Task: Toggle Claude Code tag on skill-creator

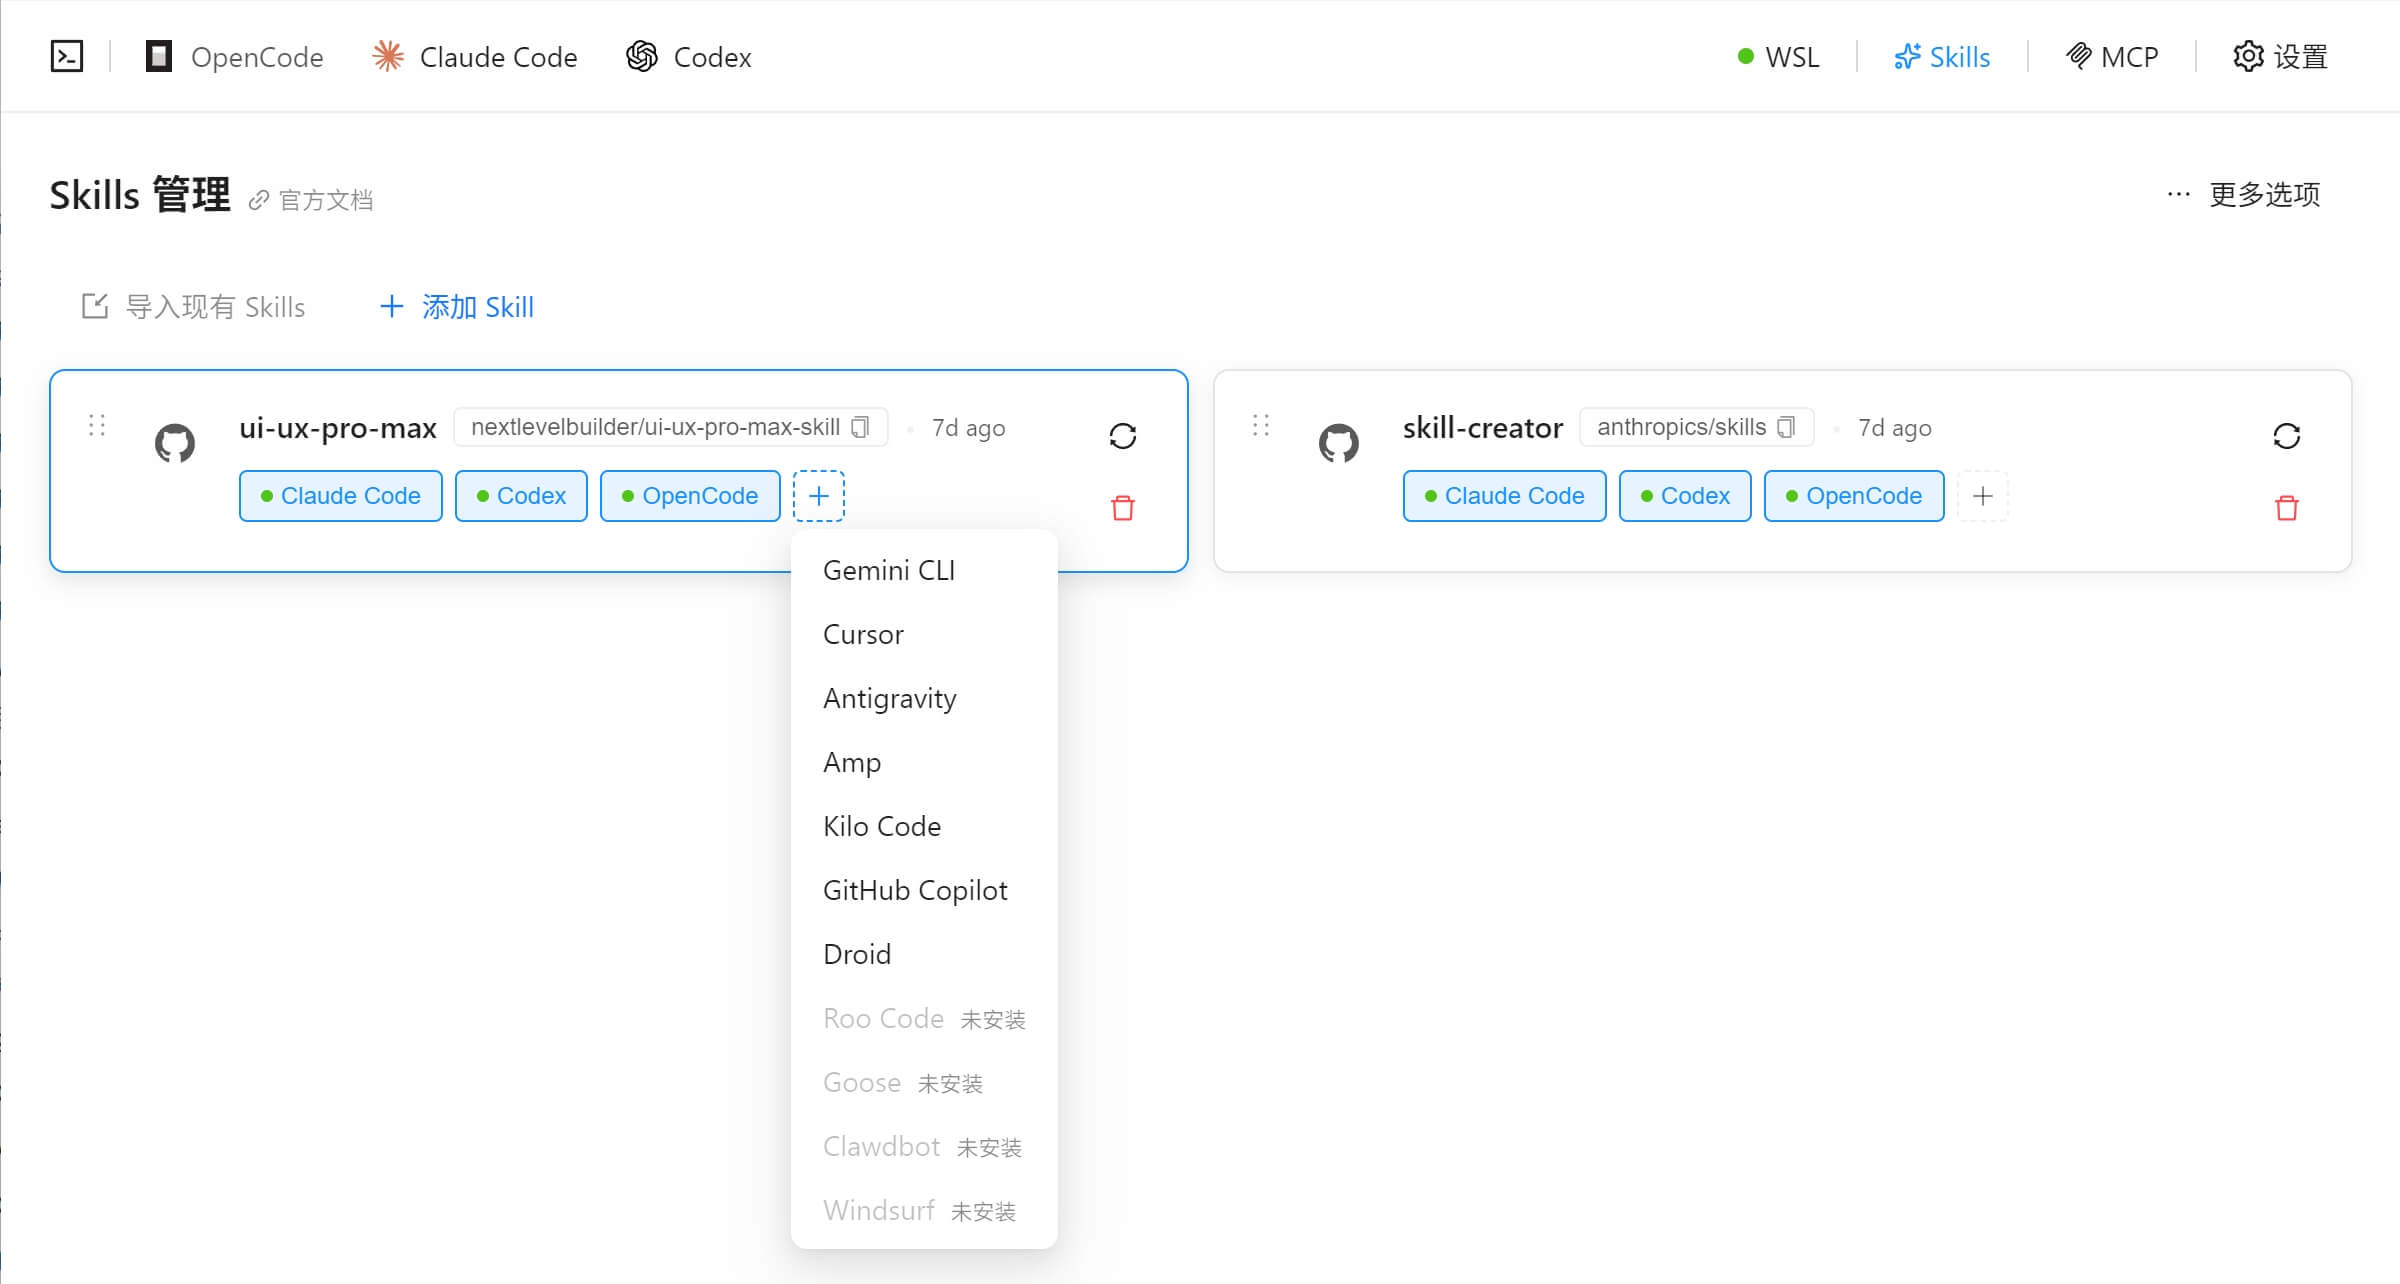Action: pyautogui.click(x=1505, y=496)
